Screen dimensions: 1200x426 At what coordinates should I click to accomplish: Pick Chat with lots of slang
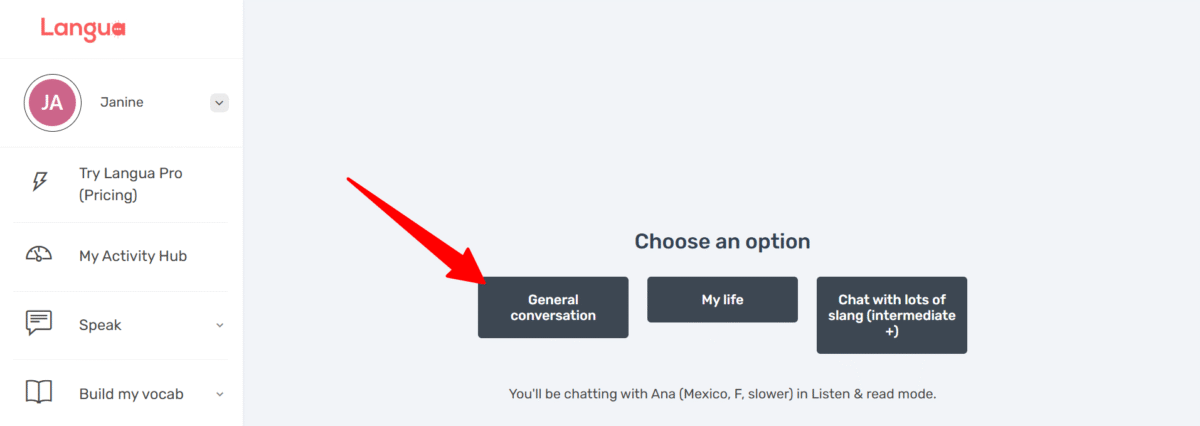[892, 315]
